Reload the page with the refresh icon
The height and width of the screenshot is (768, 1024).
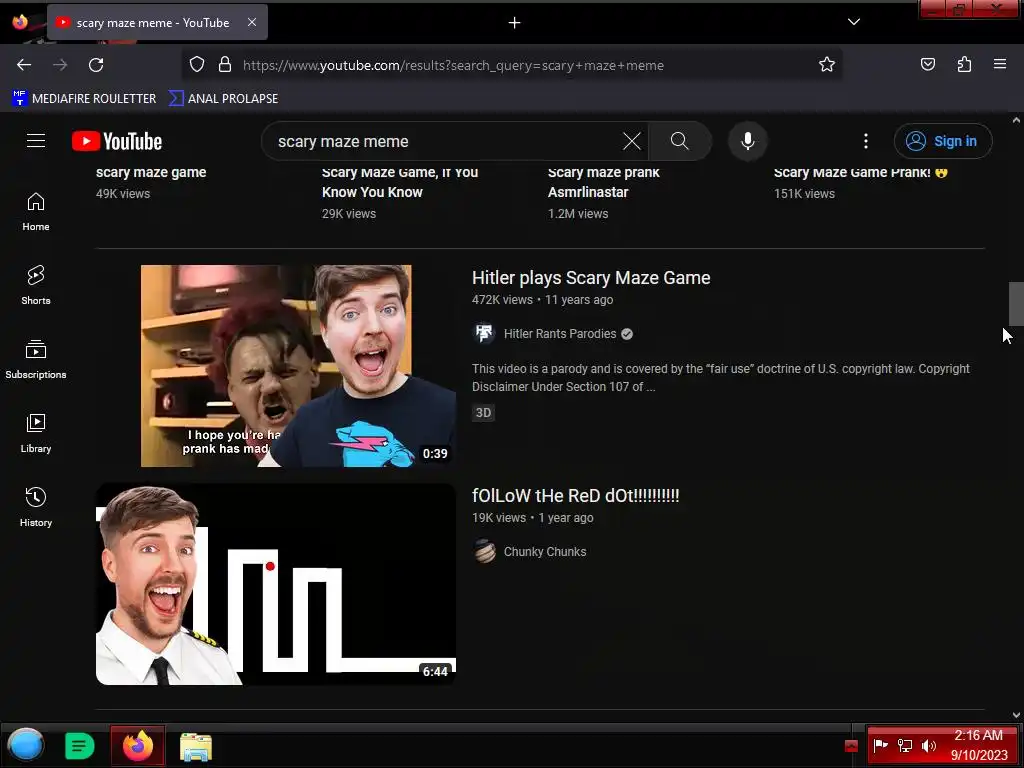click(x=96, y=65)
